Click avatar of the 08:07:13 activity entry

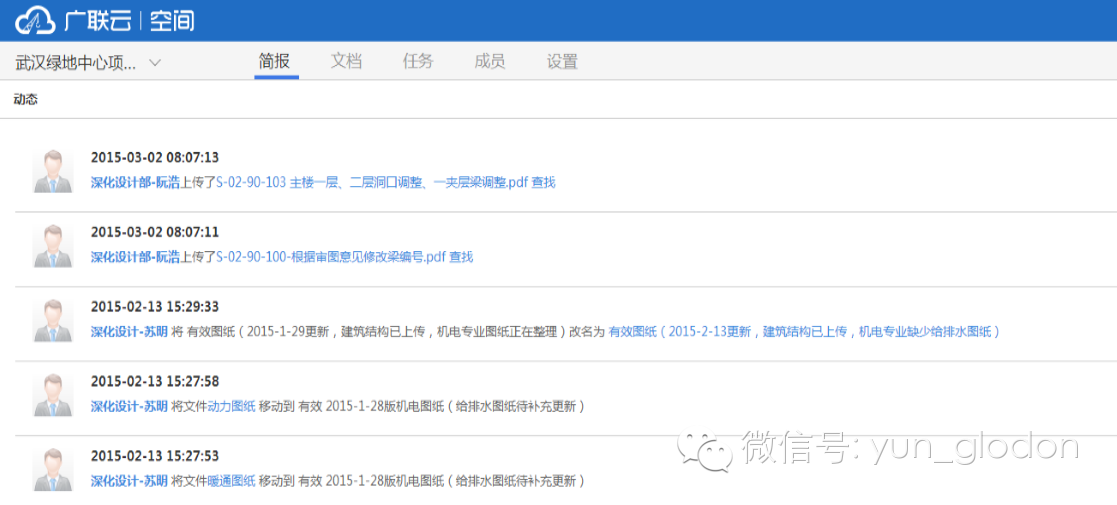52,171
